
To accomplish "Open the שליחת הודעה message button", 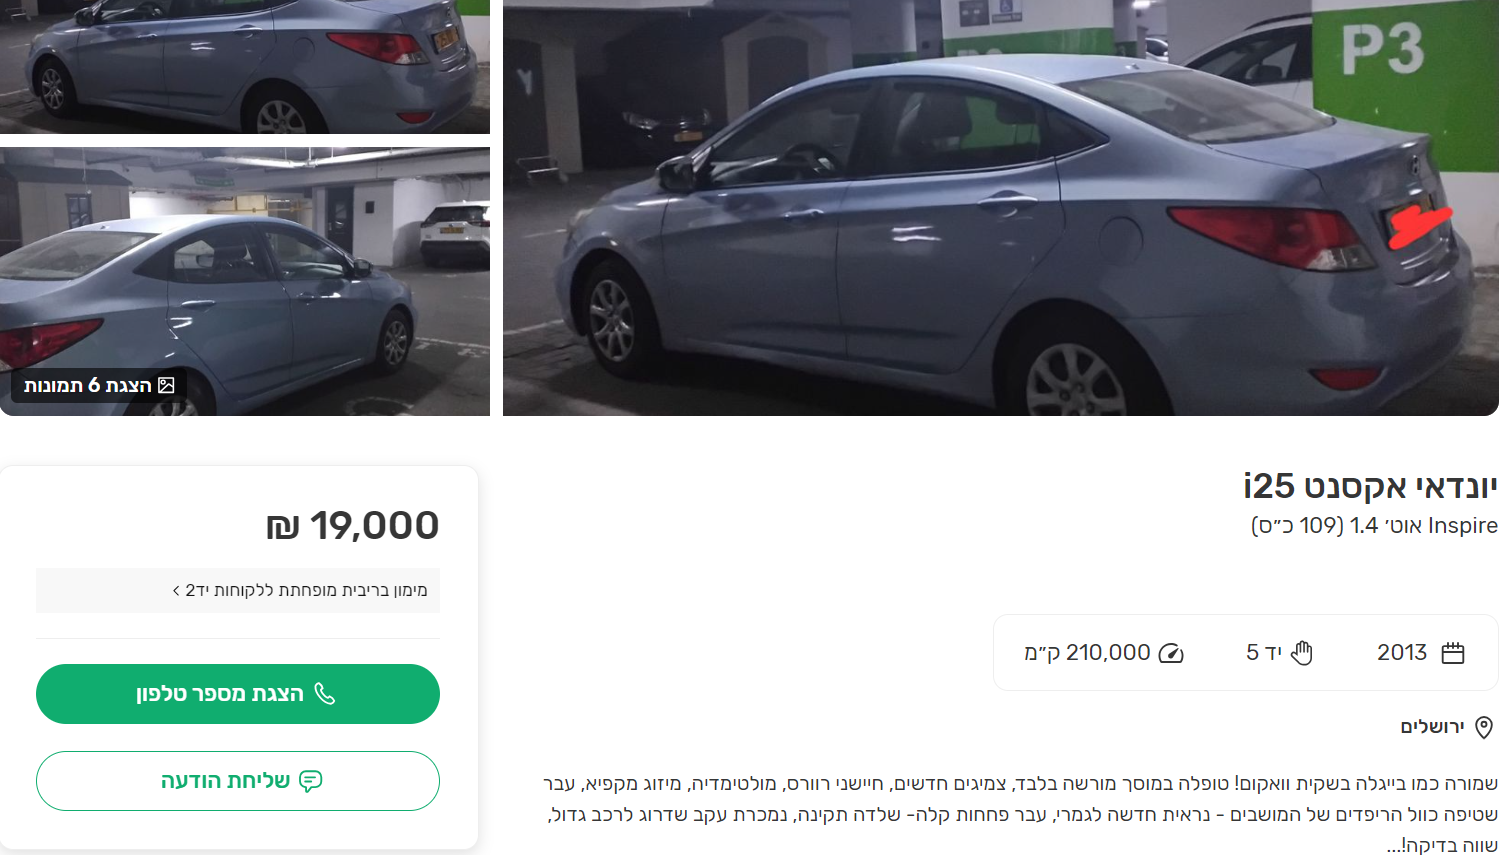I will point(238,781).
